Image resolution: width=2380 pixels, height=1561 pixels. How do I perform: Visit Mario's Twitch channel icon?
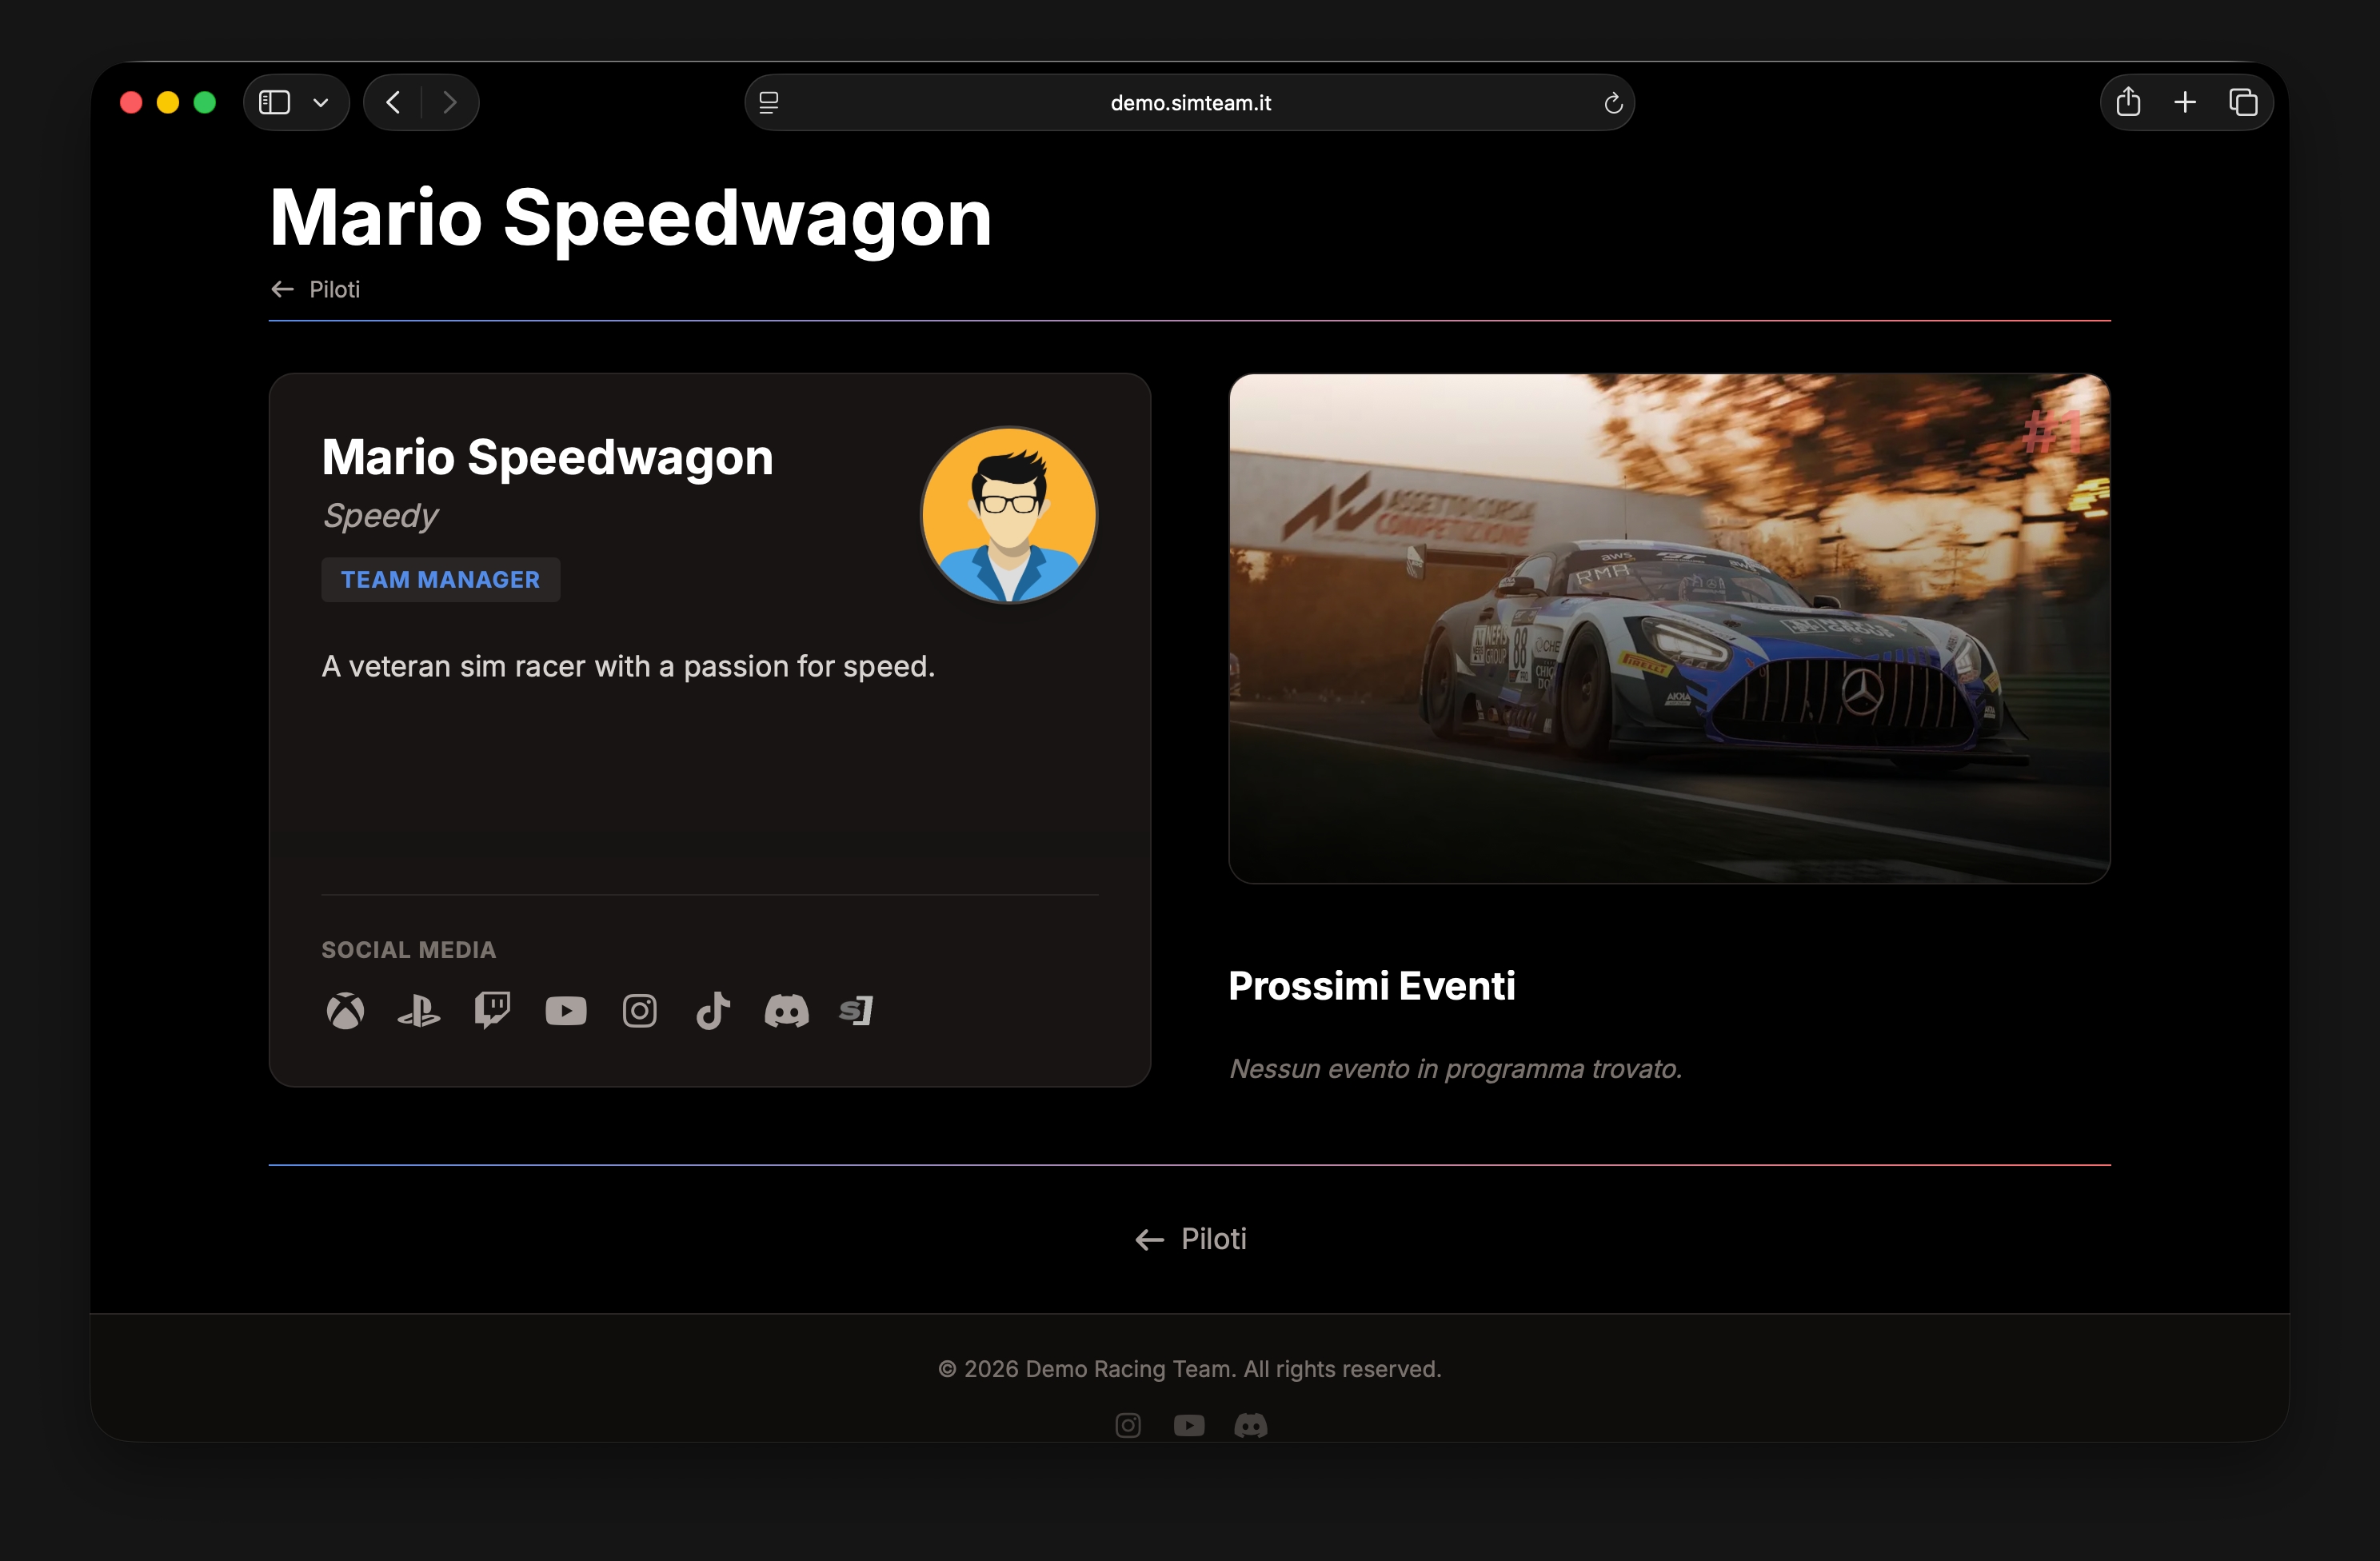[492, 1011]
